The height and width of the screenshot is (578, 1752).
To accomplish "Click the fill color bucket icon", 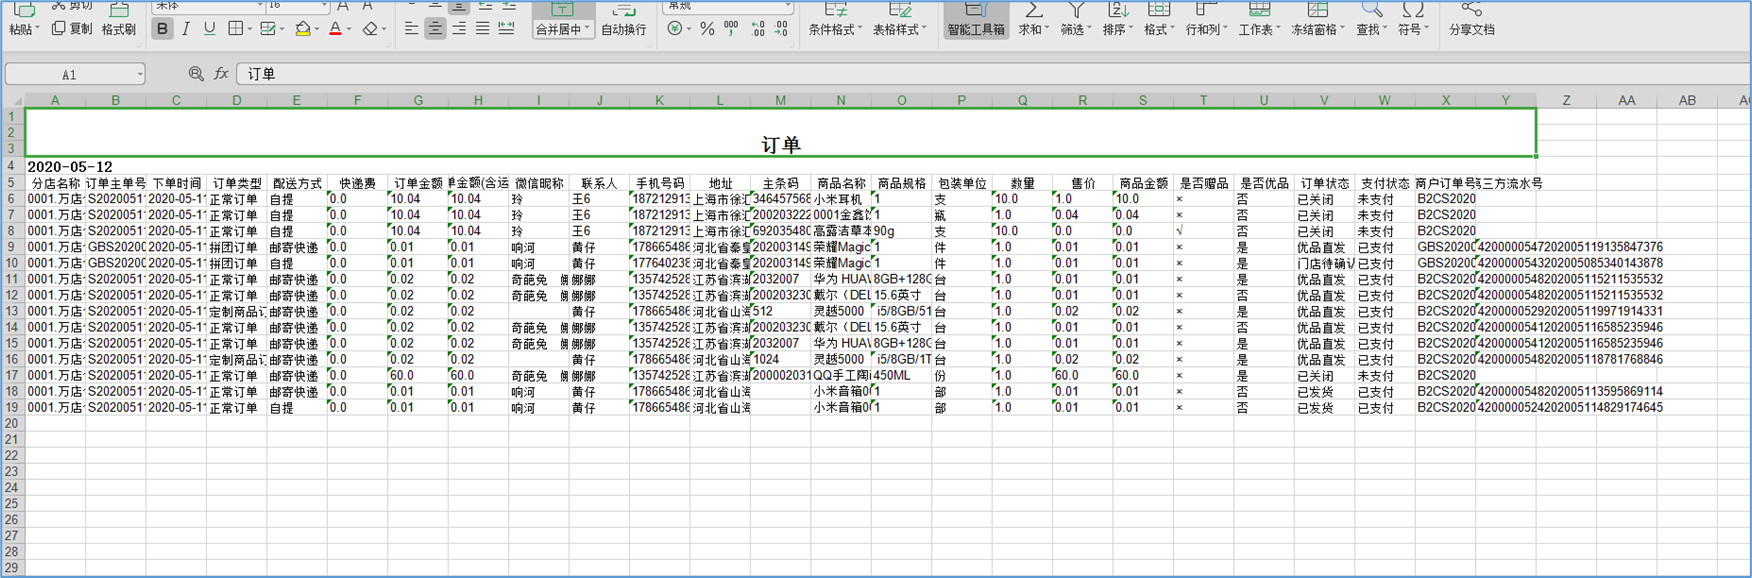I will point(302,29).
